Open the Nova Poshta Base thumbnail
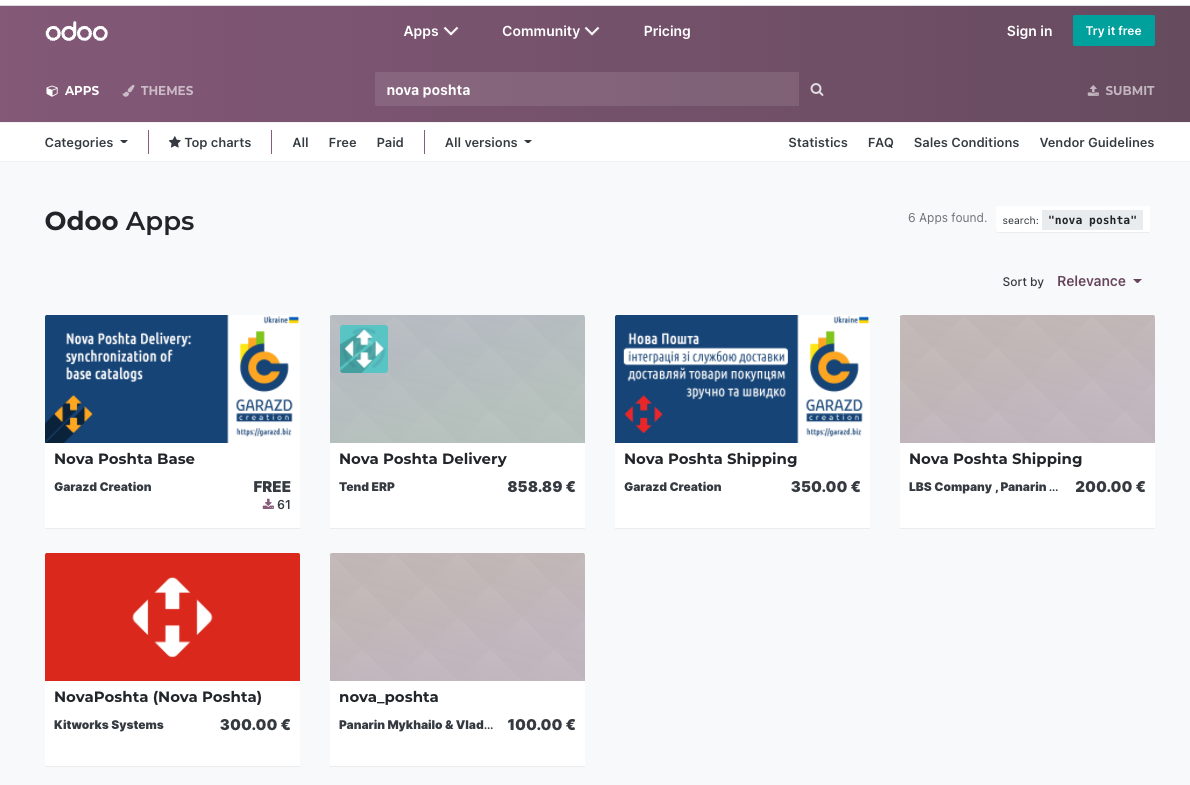The image size is (1190, 785). click(x=172, y=379)
